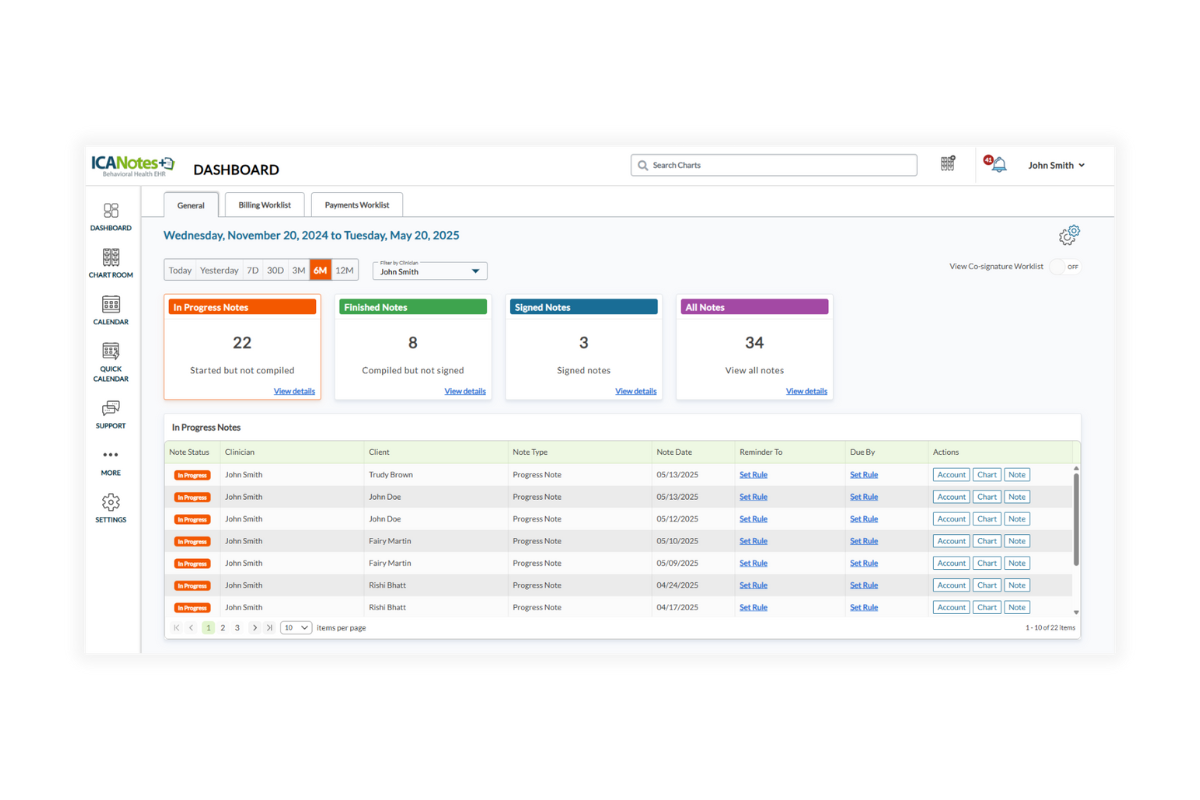The height and width of the screenshot is (800, 1200).
Task: Click Account button for 04/17/2025 row
Action: 951,607
